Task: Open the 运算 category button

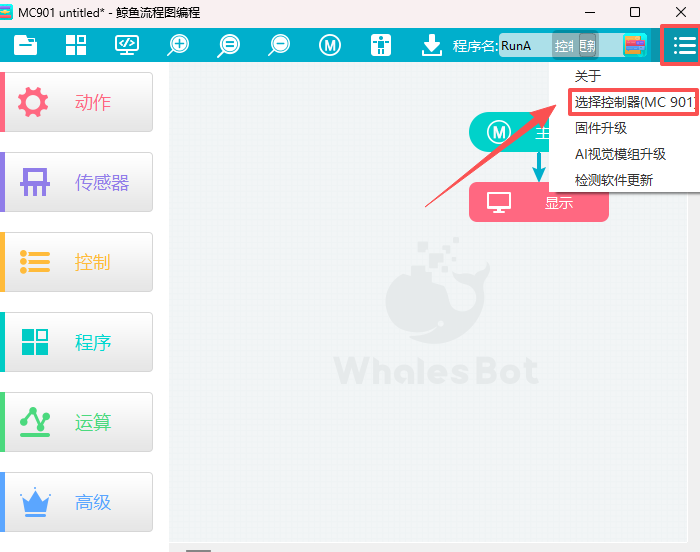Action: click(x=78, y=422)
